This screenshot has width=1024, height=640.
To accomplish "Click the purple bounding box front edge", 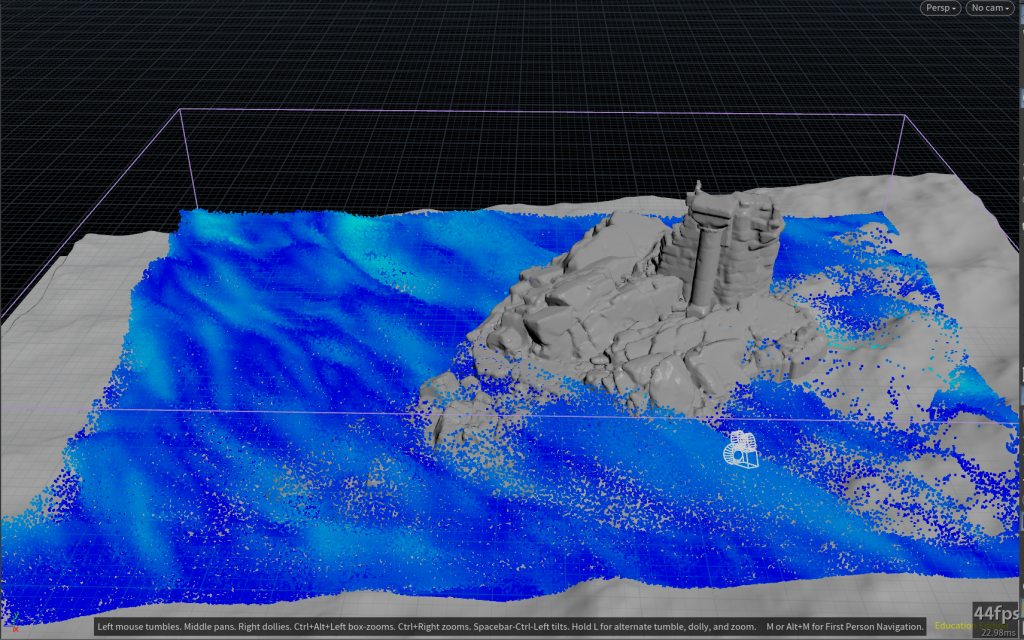I will 300,411.
